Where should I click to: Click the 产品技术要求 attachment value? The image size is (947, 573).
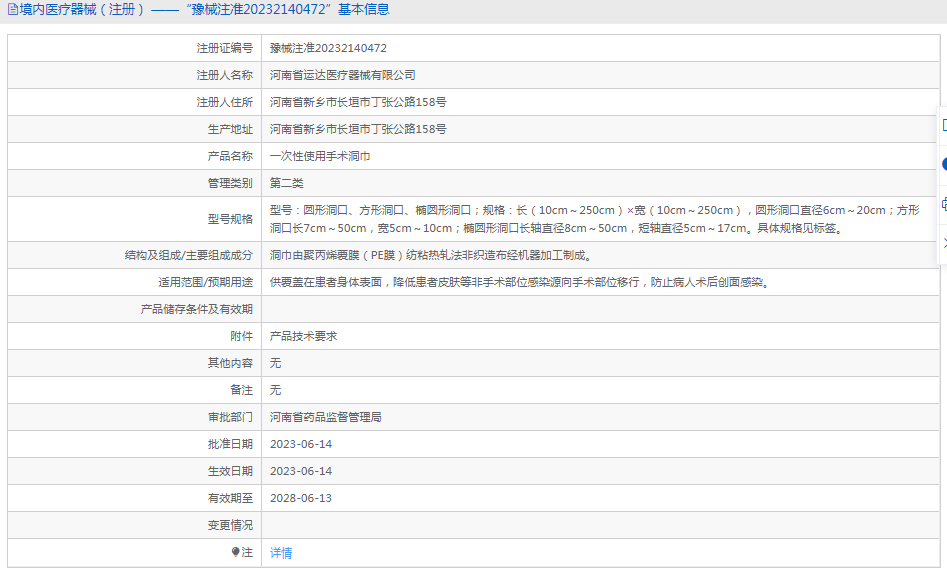click(303, 336)
